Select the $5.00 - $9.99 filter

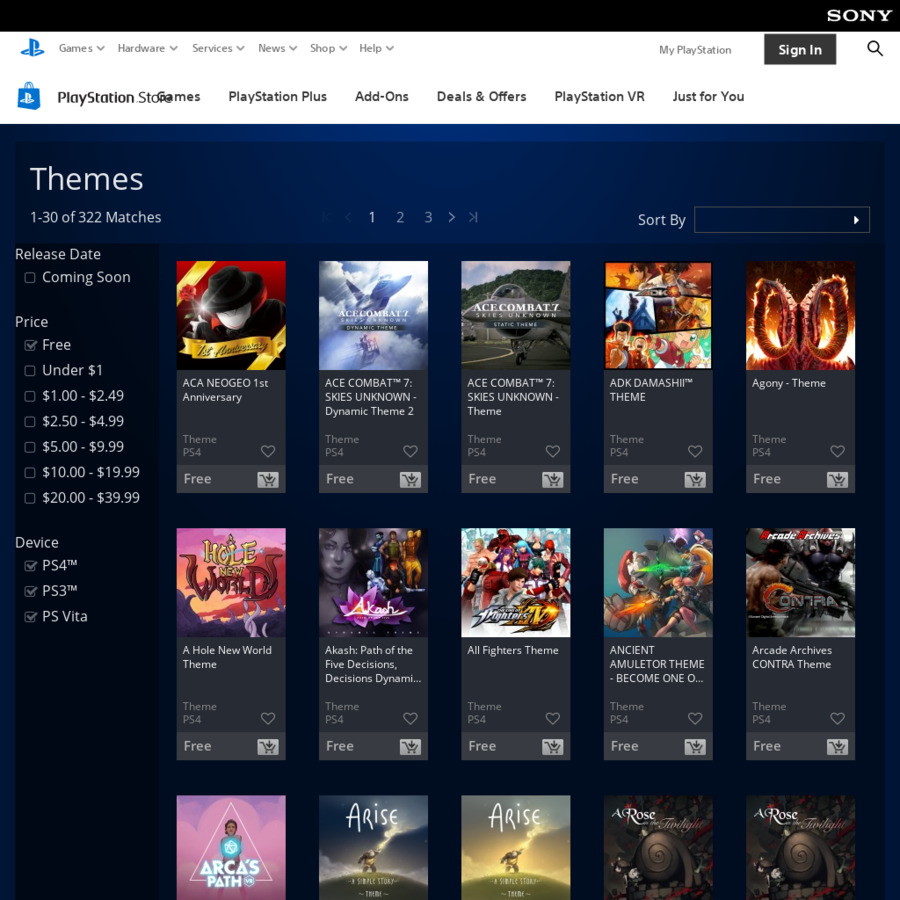tap(30, 447)
